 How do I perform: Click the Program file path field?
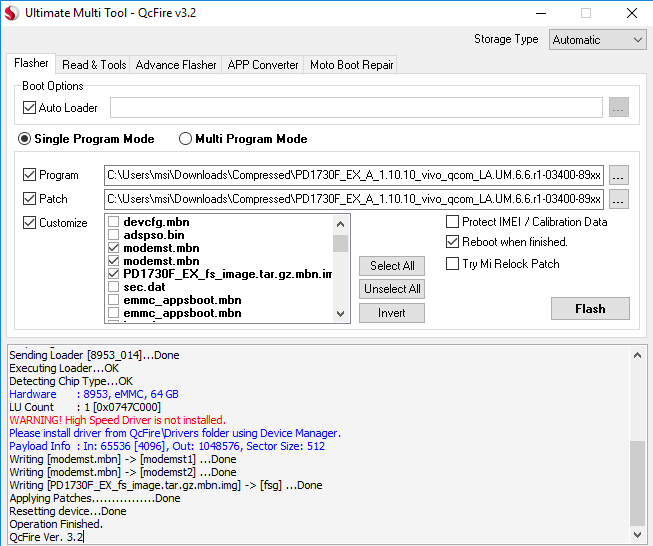point(354,175)
